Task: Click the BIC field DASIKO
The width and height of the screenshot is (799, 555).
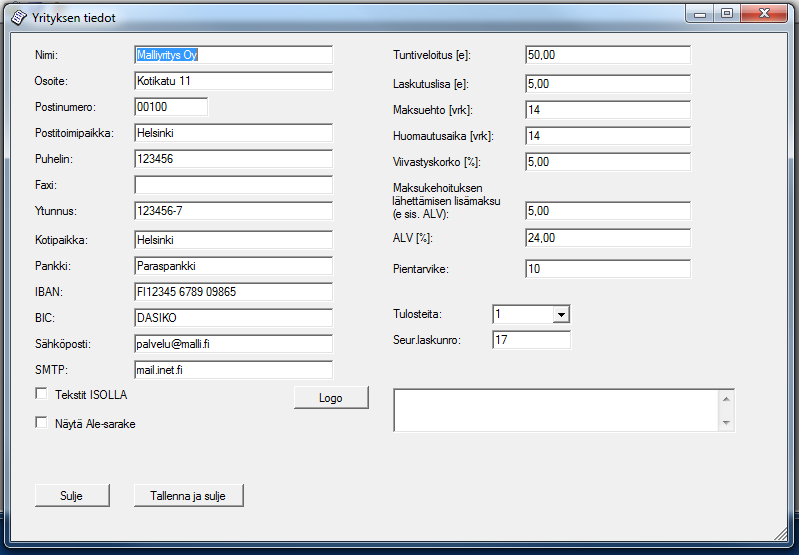Action: [233, 318]
